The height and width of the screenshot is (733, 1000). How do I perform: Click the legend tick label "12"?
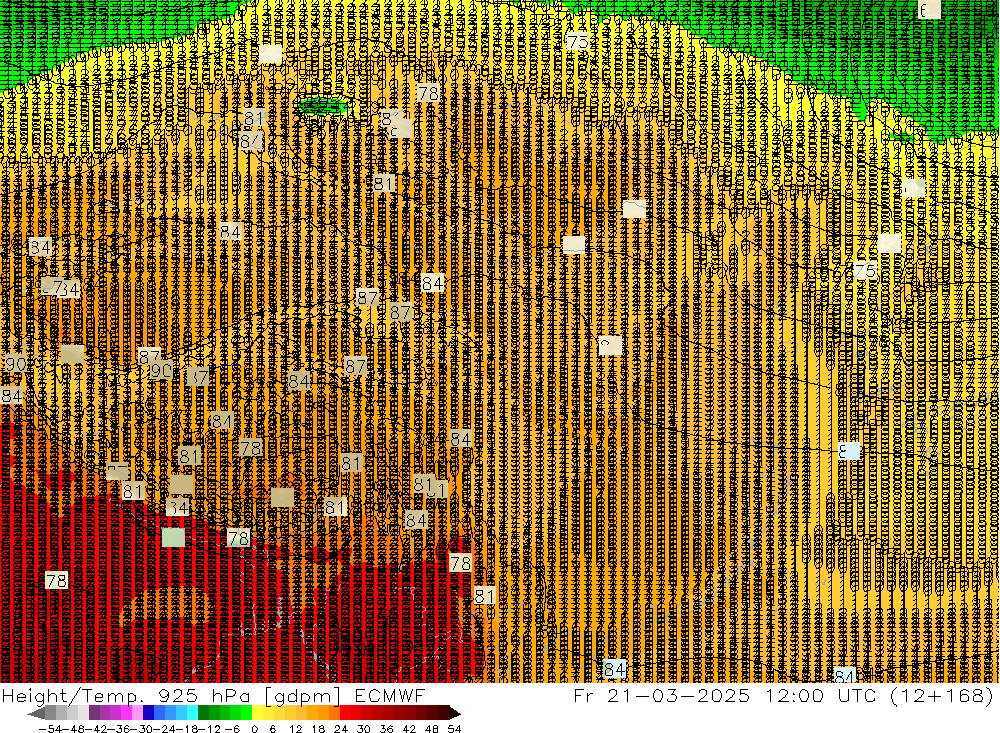coord(295,729)
